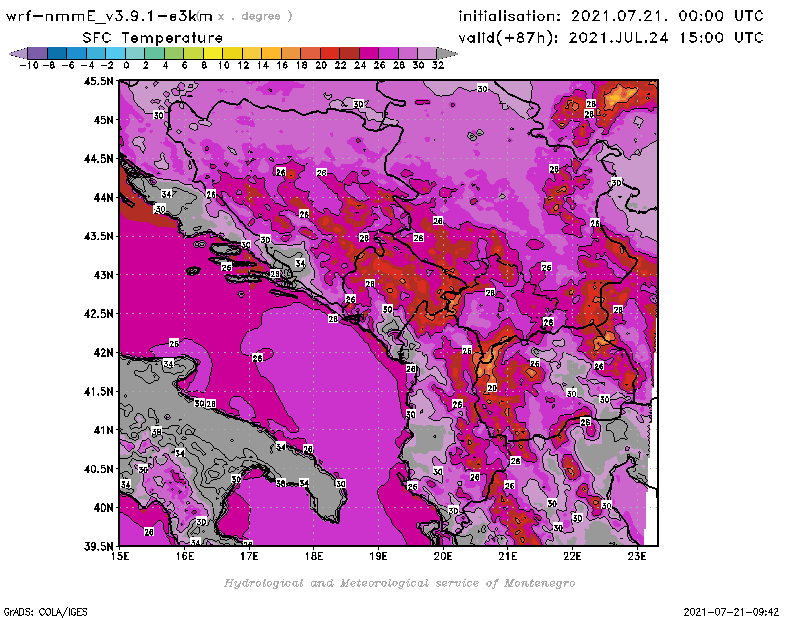The height and width of the screenshot is (618, 800).
Task: Click the '44.5N' latitude label
Action: tap(98, 159)
